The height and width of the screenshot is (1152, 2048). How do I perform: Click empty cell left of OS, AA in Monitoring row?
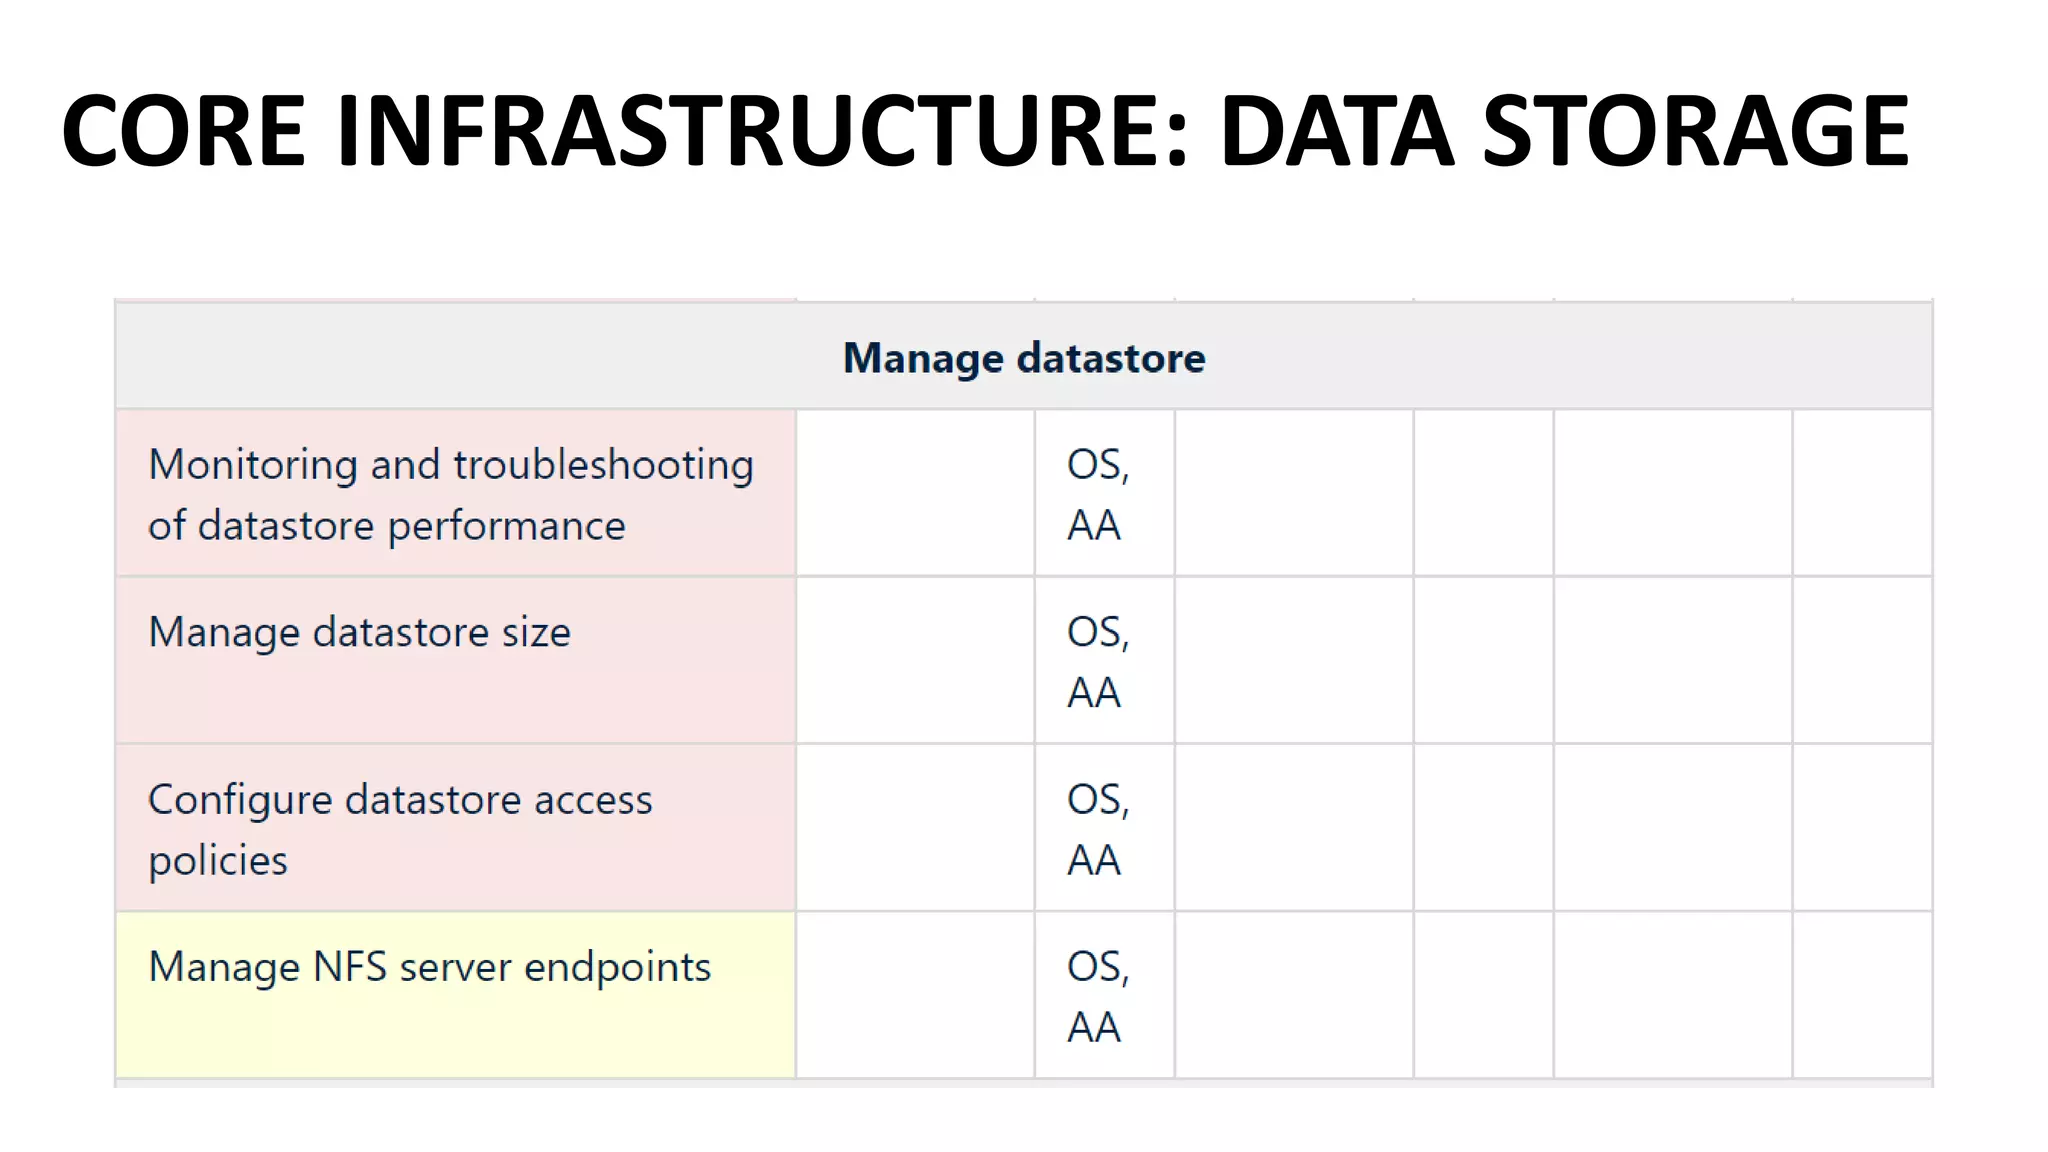pyautogui.click(x=915, y=494)
